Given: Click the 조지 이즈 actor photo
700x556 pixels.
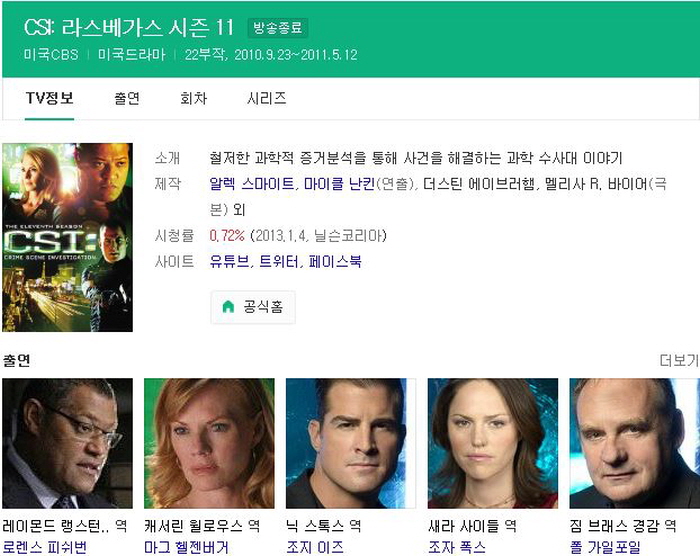Looking at the screenshot, I should [x=351, y=443].
